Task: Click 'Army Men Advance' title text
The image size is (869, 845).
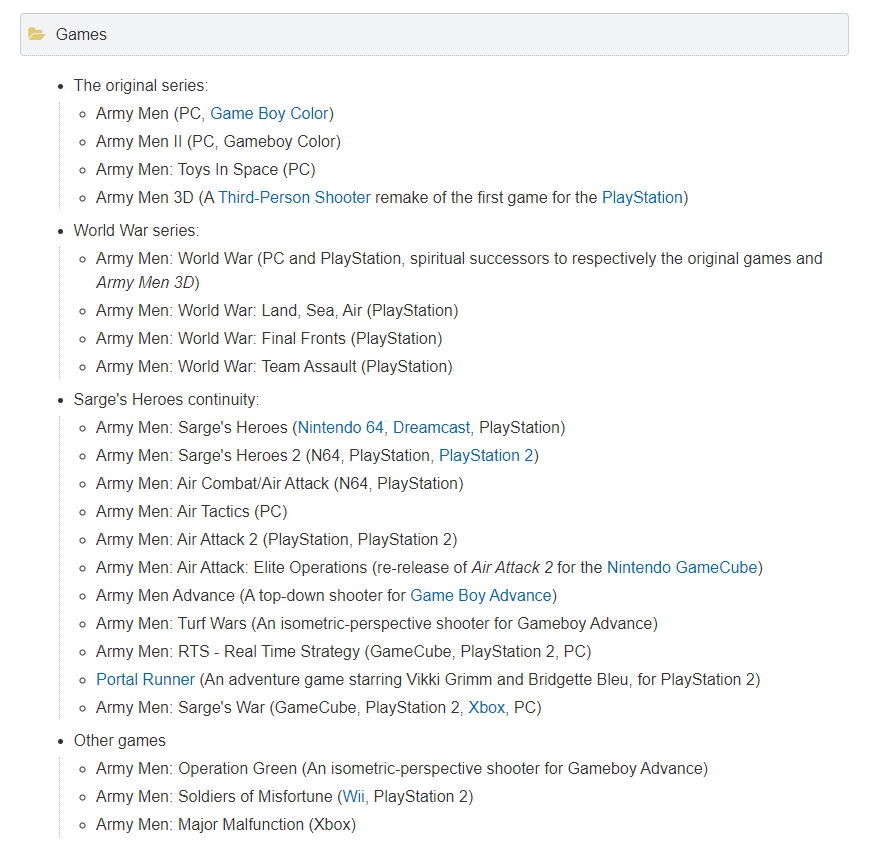Action: (166, 596)
